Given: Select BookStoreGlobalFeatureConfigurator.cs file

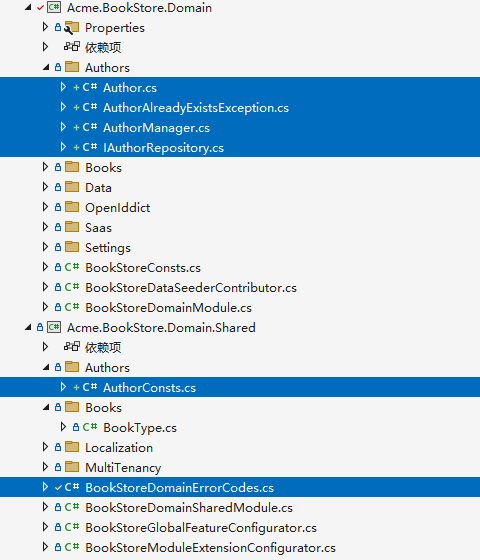Looking at the screenshot, I should (x=201, y=528).
